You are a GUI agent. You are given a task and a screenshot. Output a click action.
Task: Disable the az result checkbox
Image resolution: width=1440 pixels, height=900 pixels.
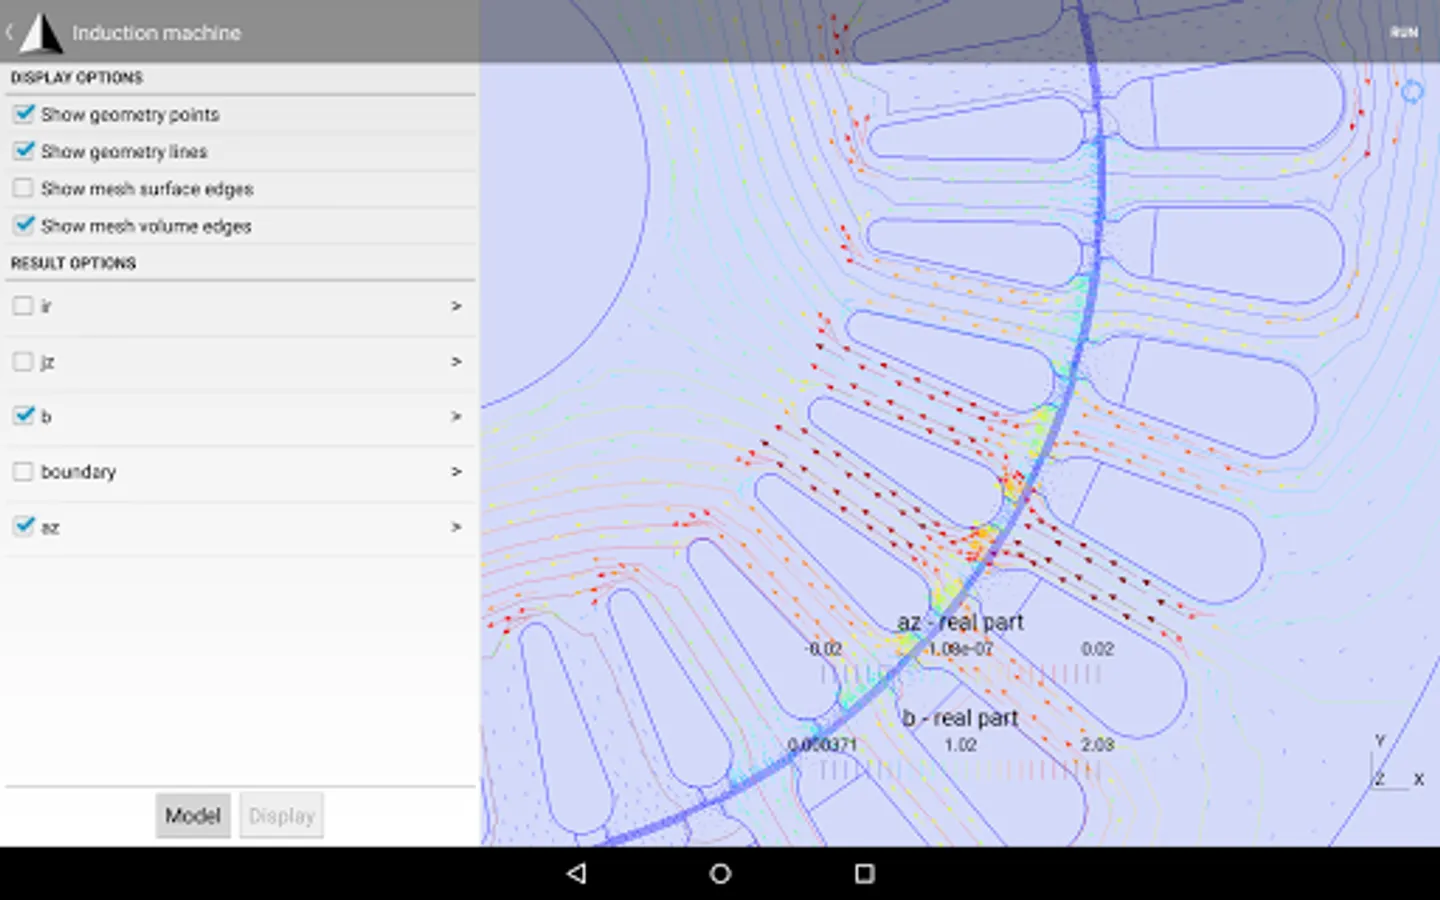[x=23, y=526]
